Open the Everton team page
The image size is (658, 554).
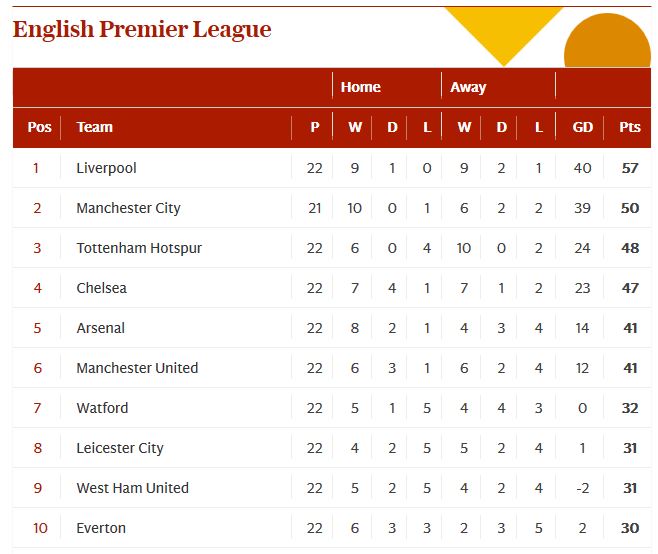pos(101,528)
